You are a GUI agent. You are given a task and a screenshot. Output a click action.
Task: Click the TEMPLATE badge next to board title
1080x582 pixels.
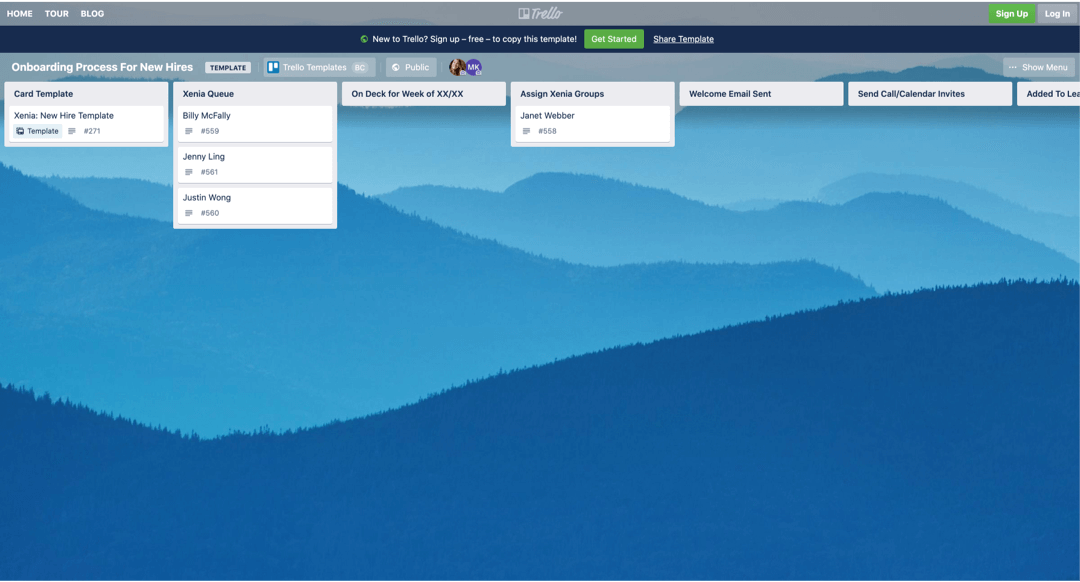228,67
